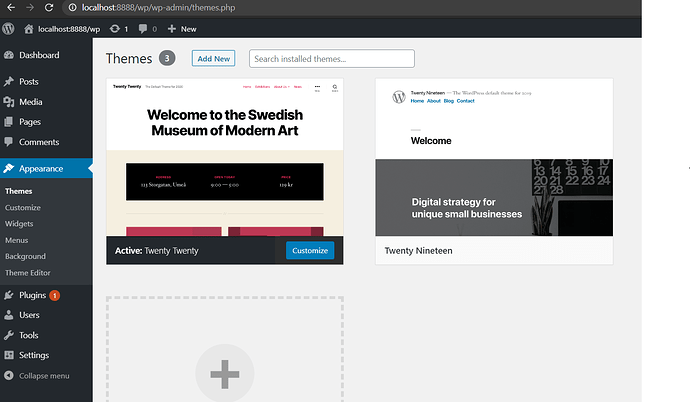Click the Add New theme button
Image resolution: width=690 pixels, height=402 pixels.
(213, 59)
